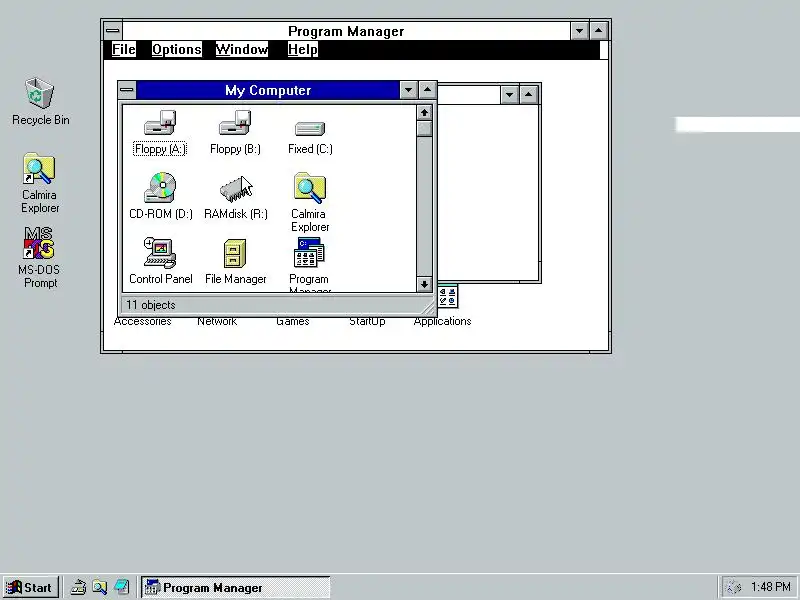Select the File Manager cabinet icon
This screenshot has height=600, width=800.
click(x=235, y=253)
